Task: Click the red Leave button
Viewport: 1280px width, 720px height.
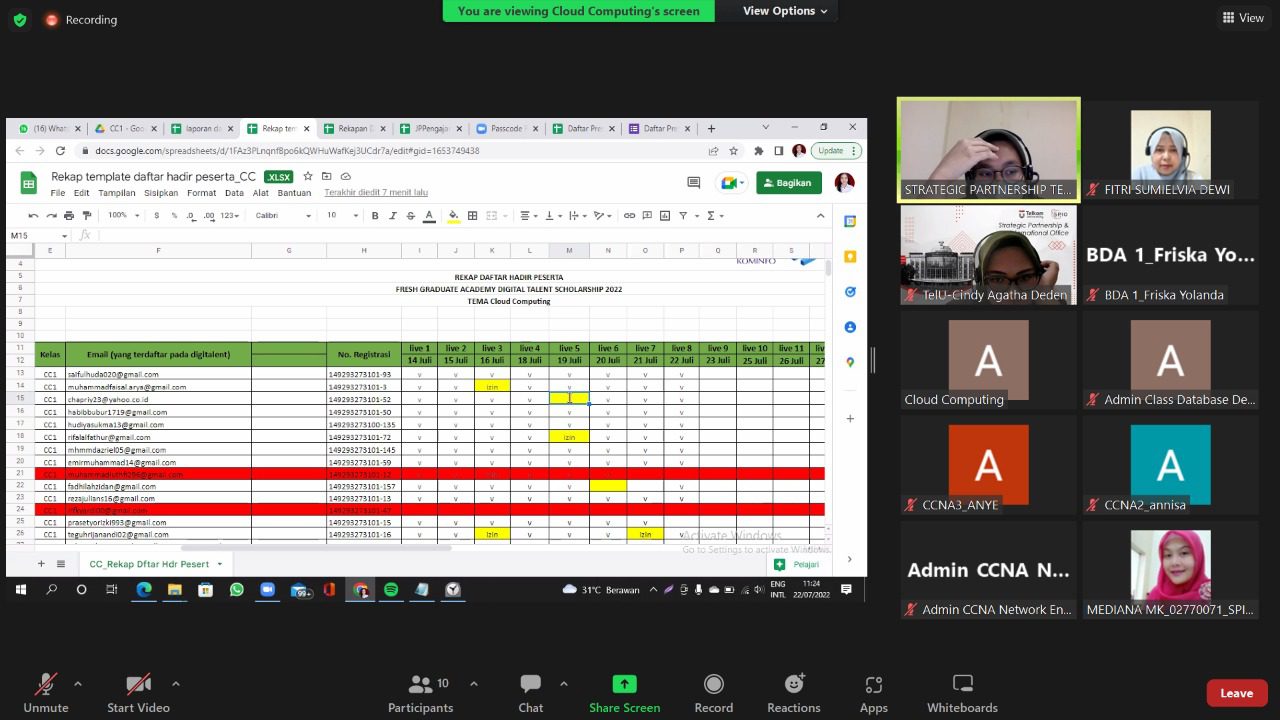Action: 1236,693
